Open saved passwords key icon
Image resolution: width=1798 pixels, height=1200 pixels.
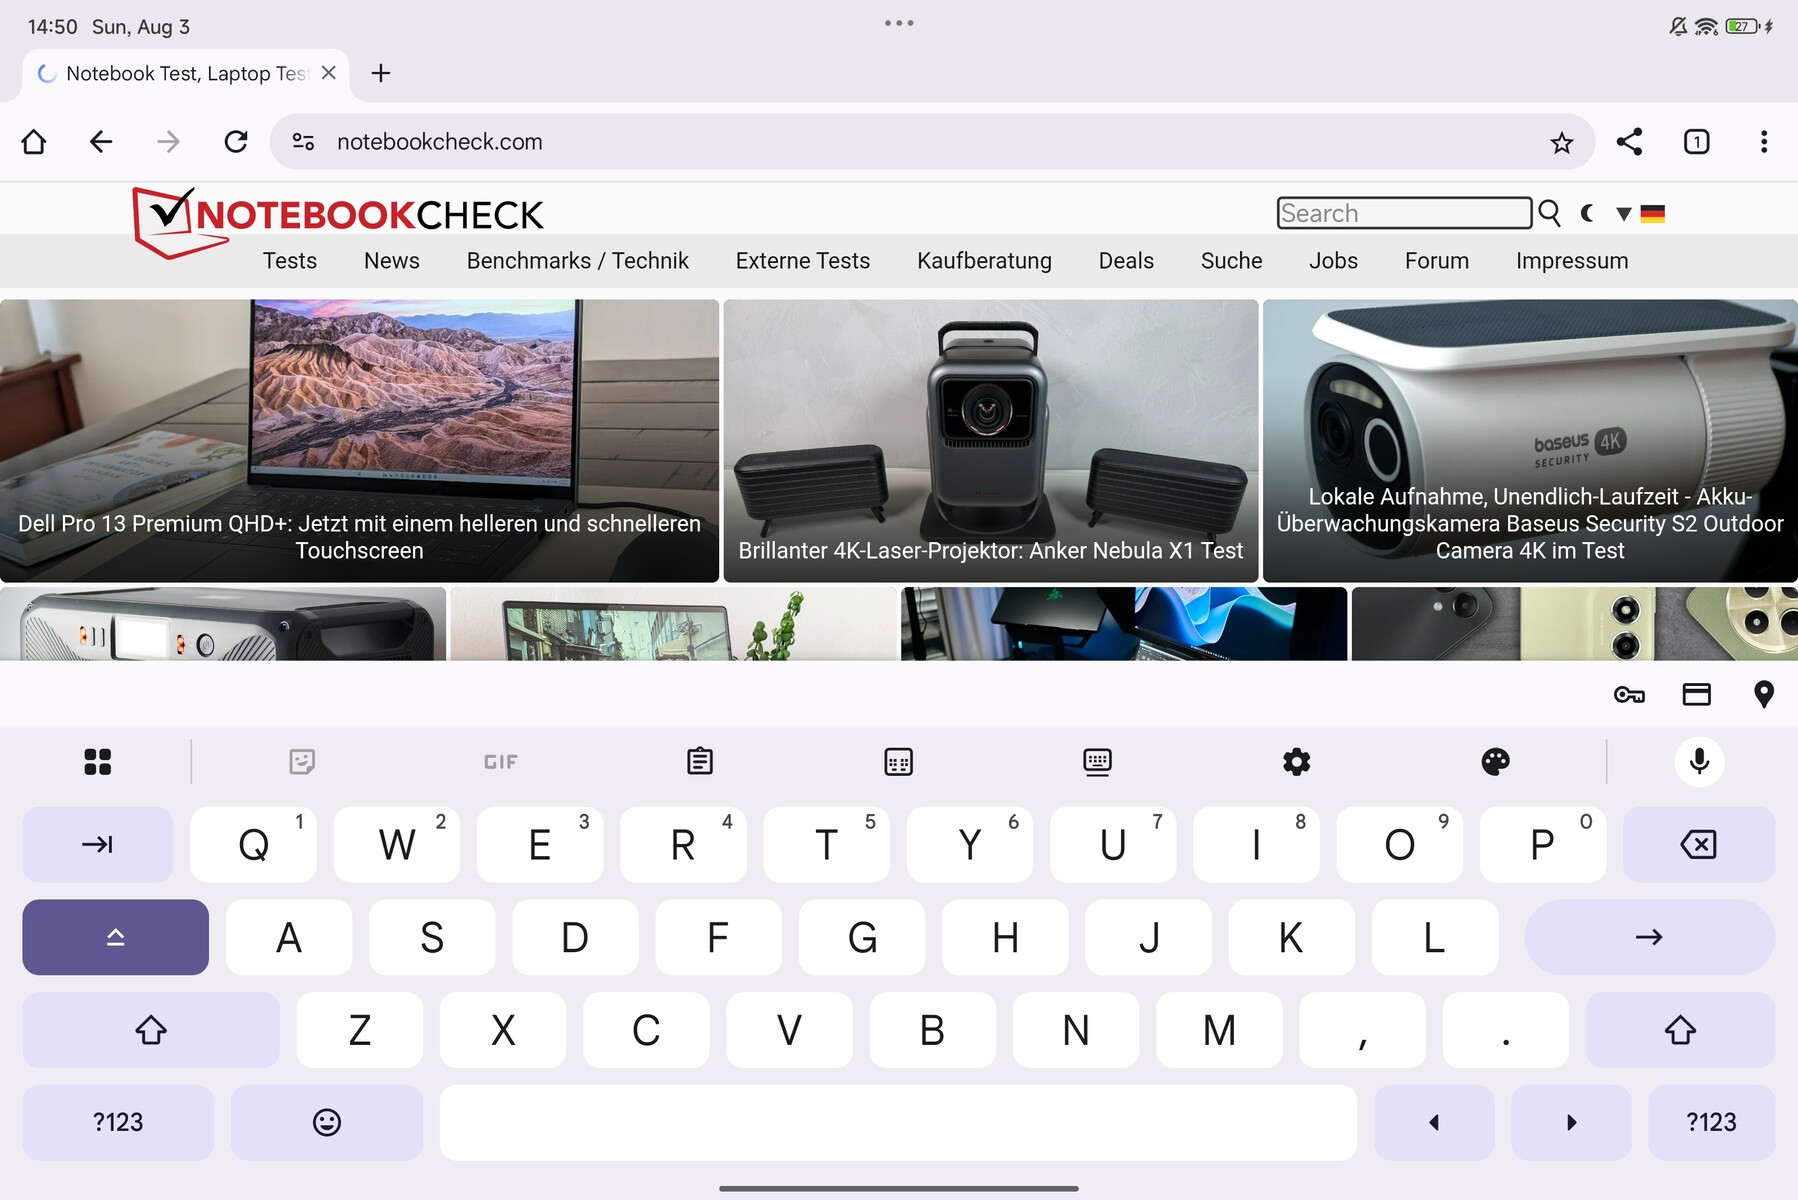(1630, 694)
